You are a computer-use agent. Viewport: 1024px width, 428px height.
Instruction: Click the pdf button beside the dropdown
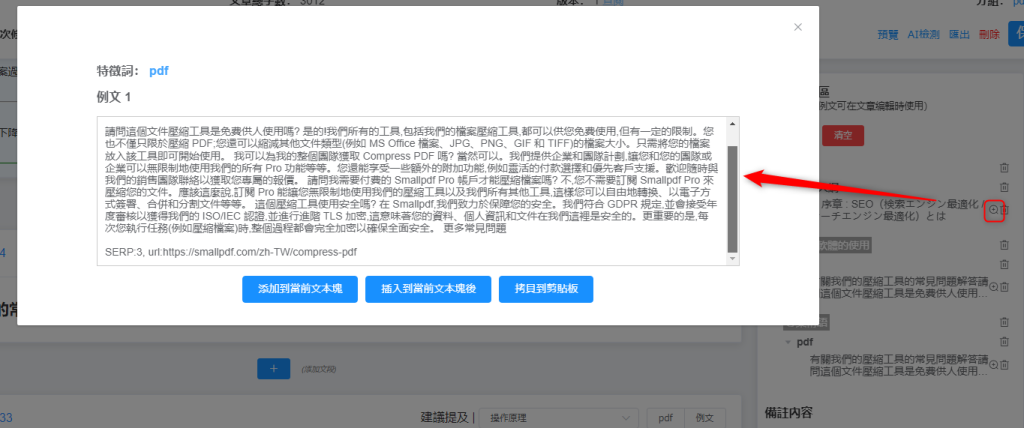coord(665,418)
